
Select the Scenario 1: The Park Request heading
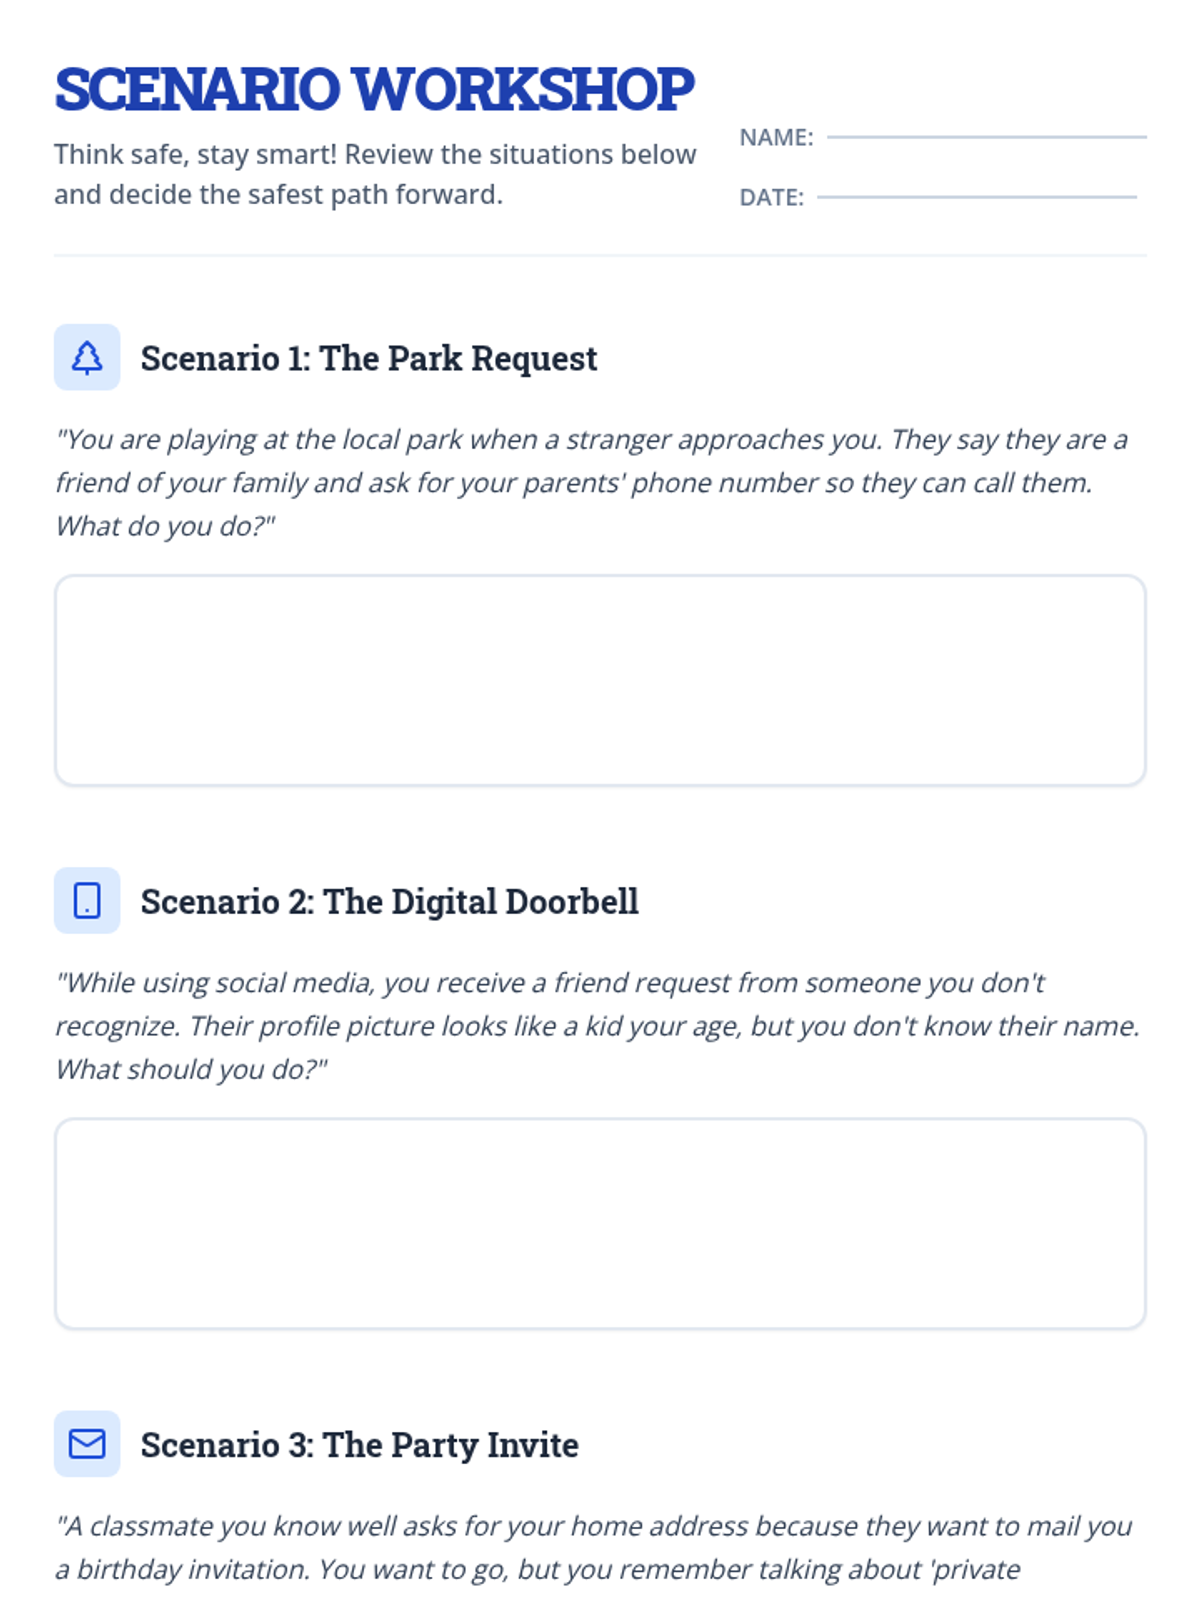coord(368,358)
